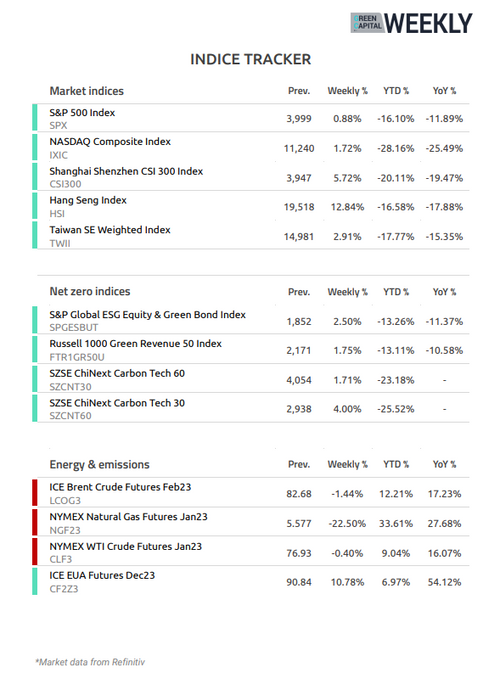Select the Energy & emissions section header
Image resolution: width=500 pixels, height=683 pixels.
(x=99, y=464)
